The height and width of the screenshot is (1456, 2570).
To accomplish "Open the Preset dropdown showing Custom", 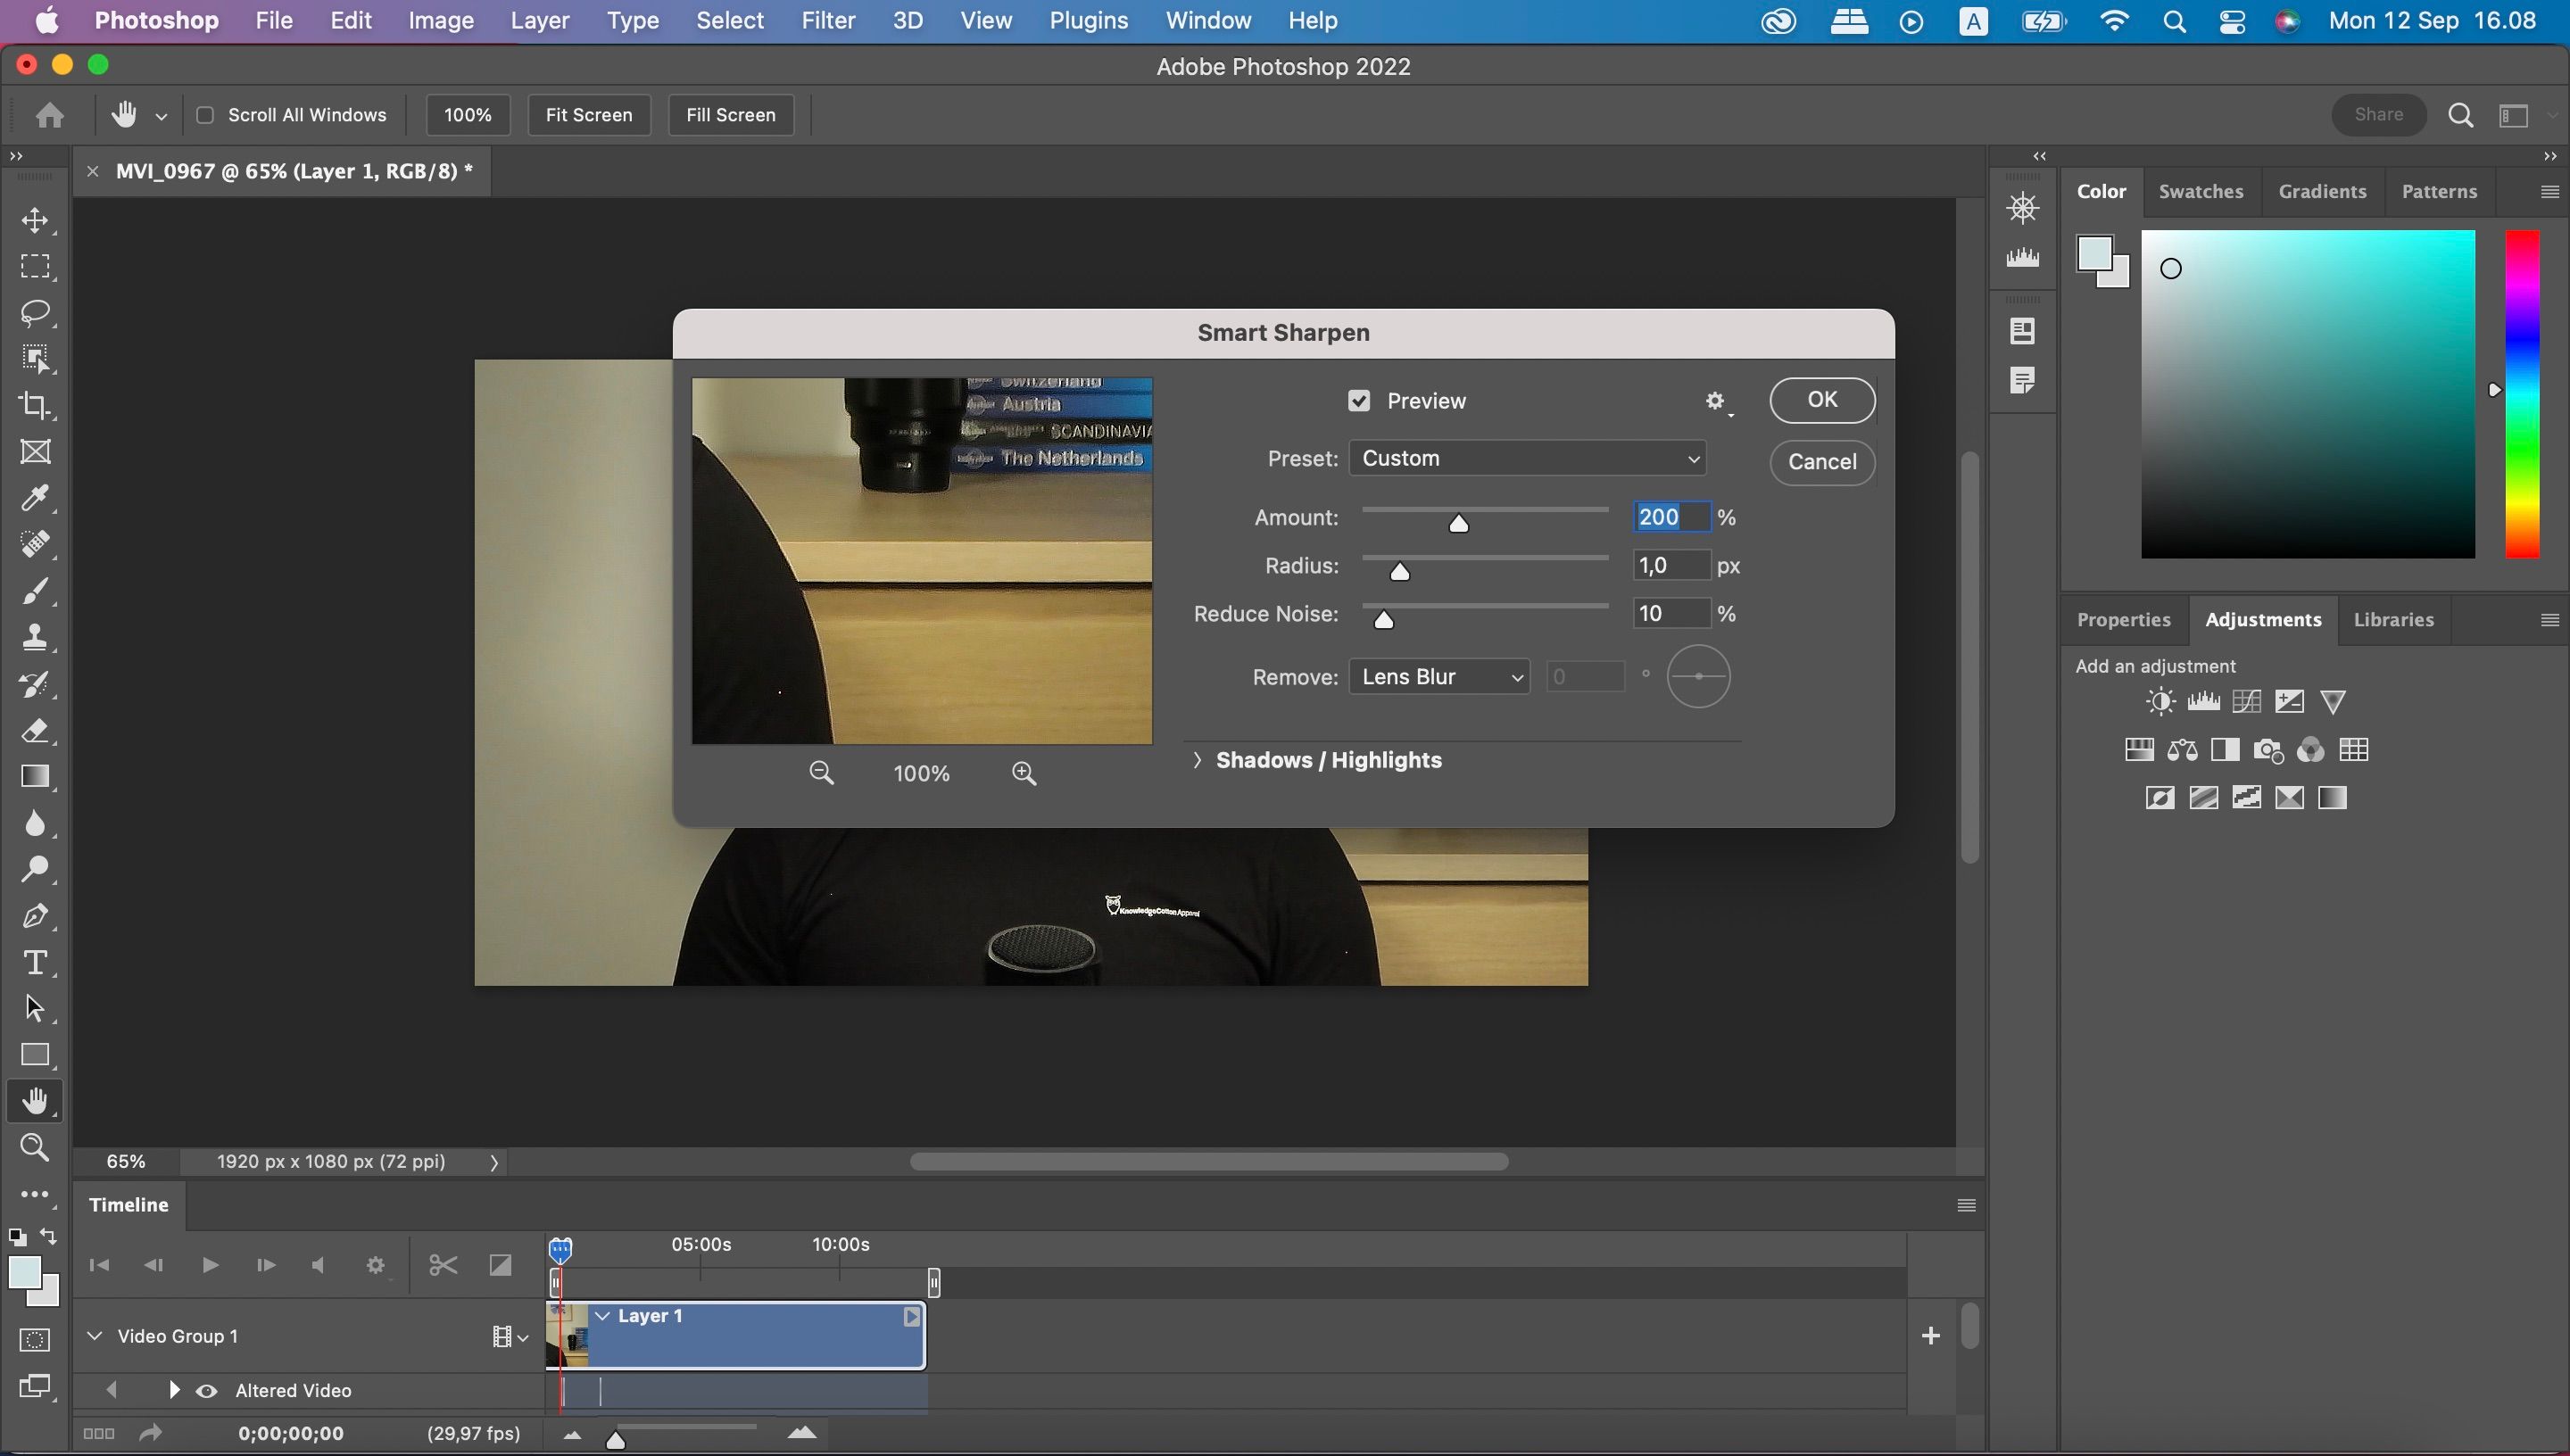I will [x=1526, y=458].
